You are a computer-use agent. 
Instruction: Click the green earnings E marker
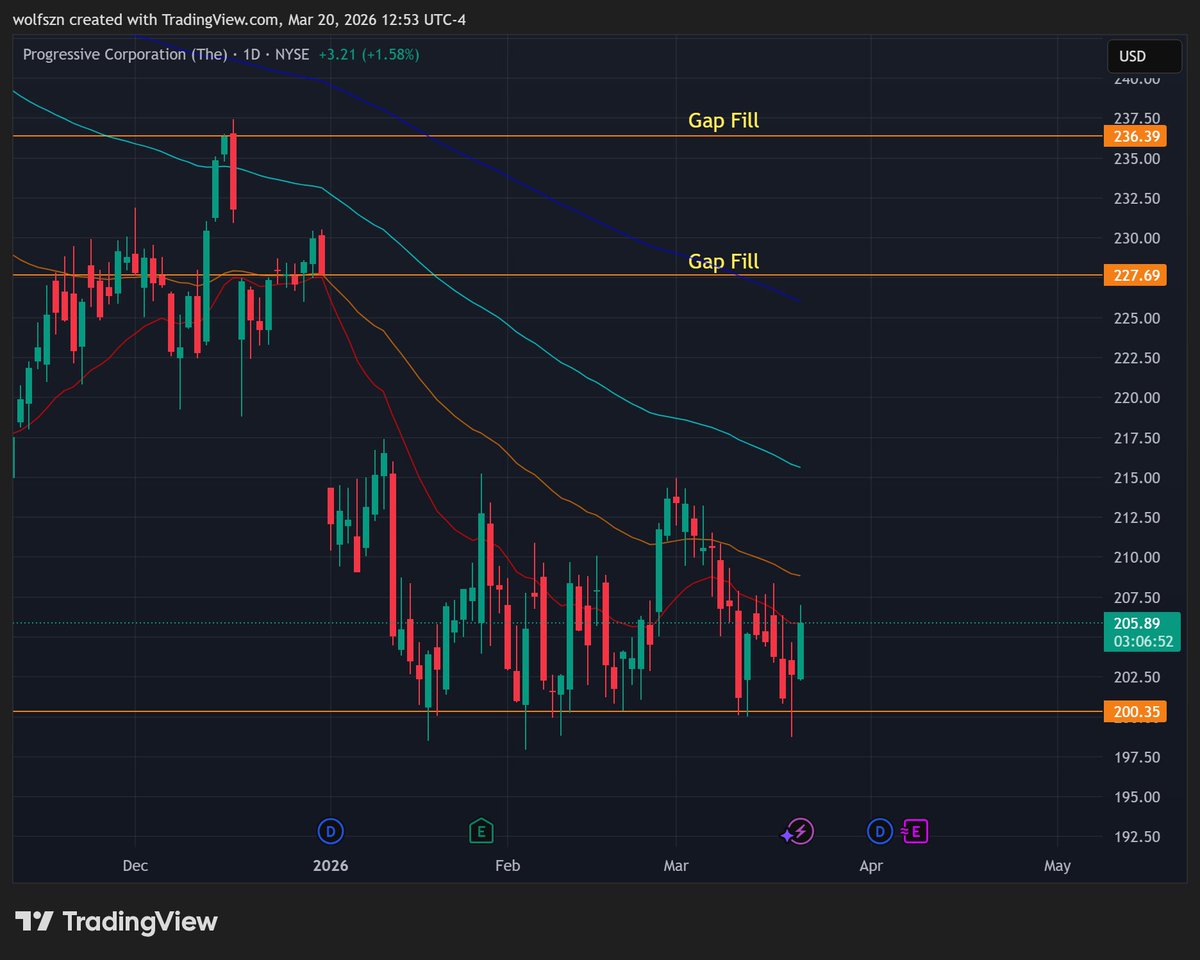pyautogui.click(x=481, y=830)
